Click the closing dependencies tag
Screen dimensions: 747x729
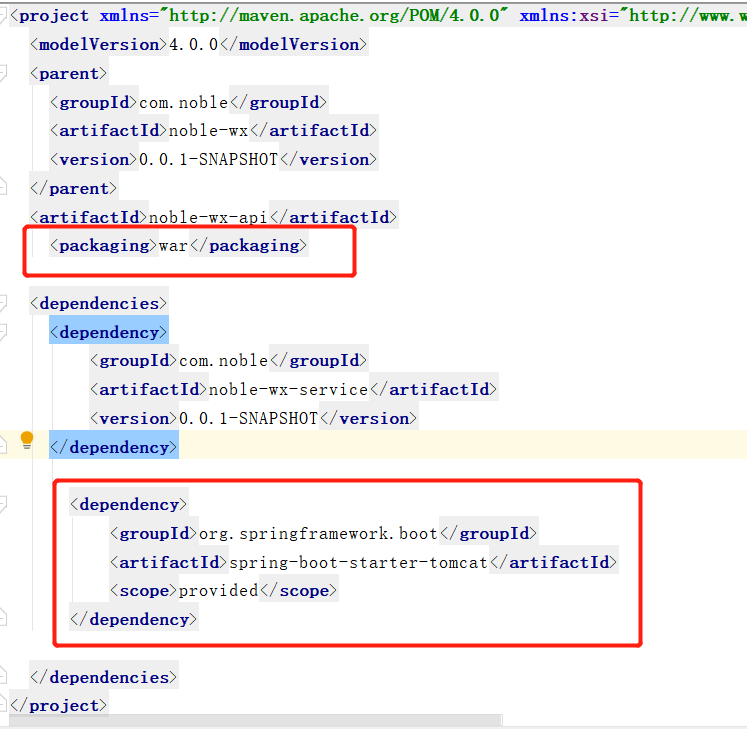104,677
